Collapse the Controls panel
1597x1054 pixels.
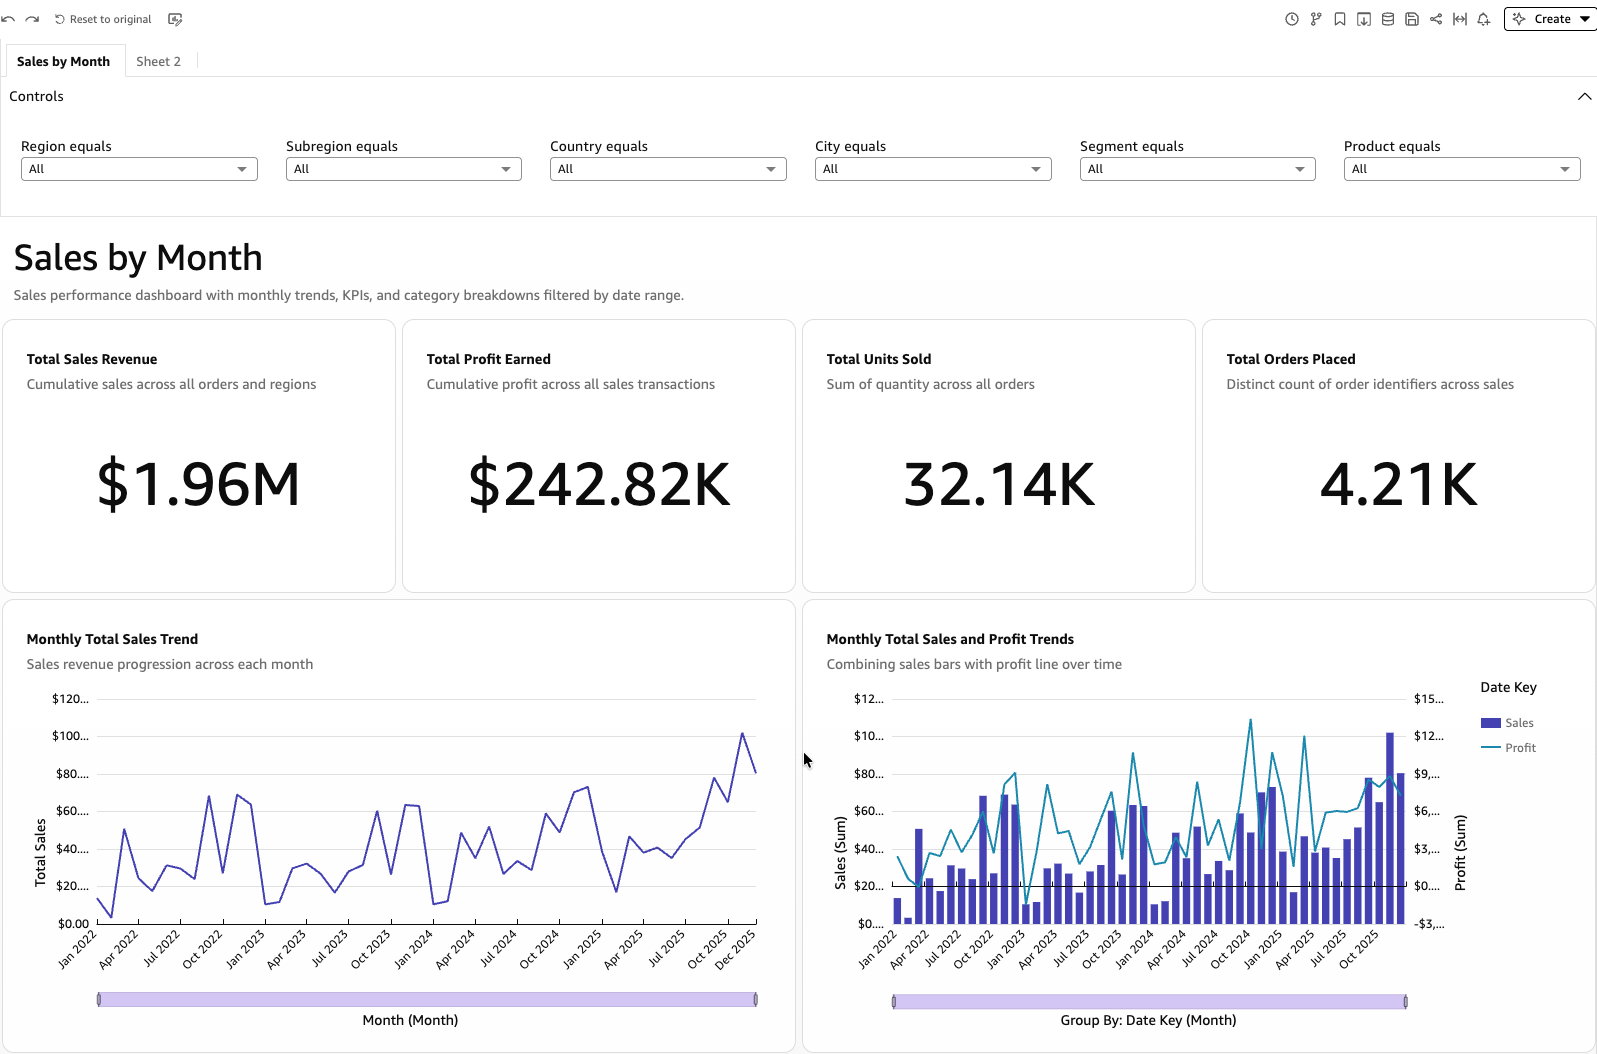point(1584,97)
